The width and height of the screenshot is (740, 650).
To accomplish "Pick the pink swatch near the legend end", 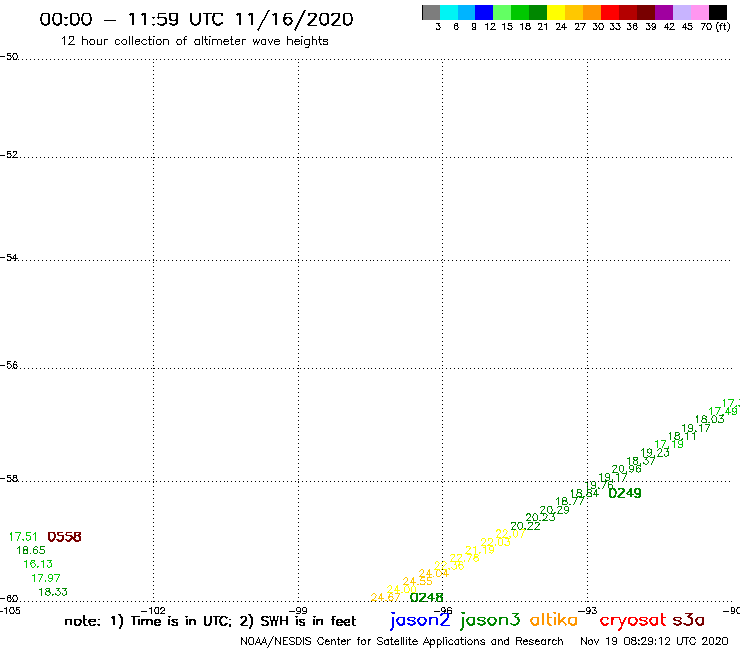I will point(699,12).
